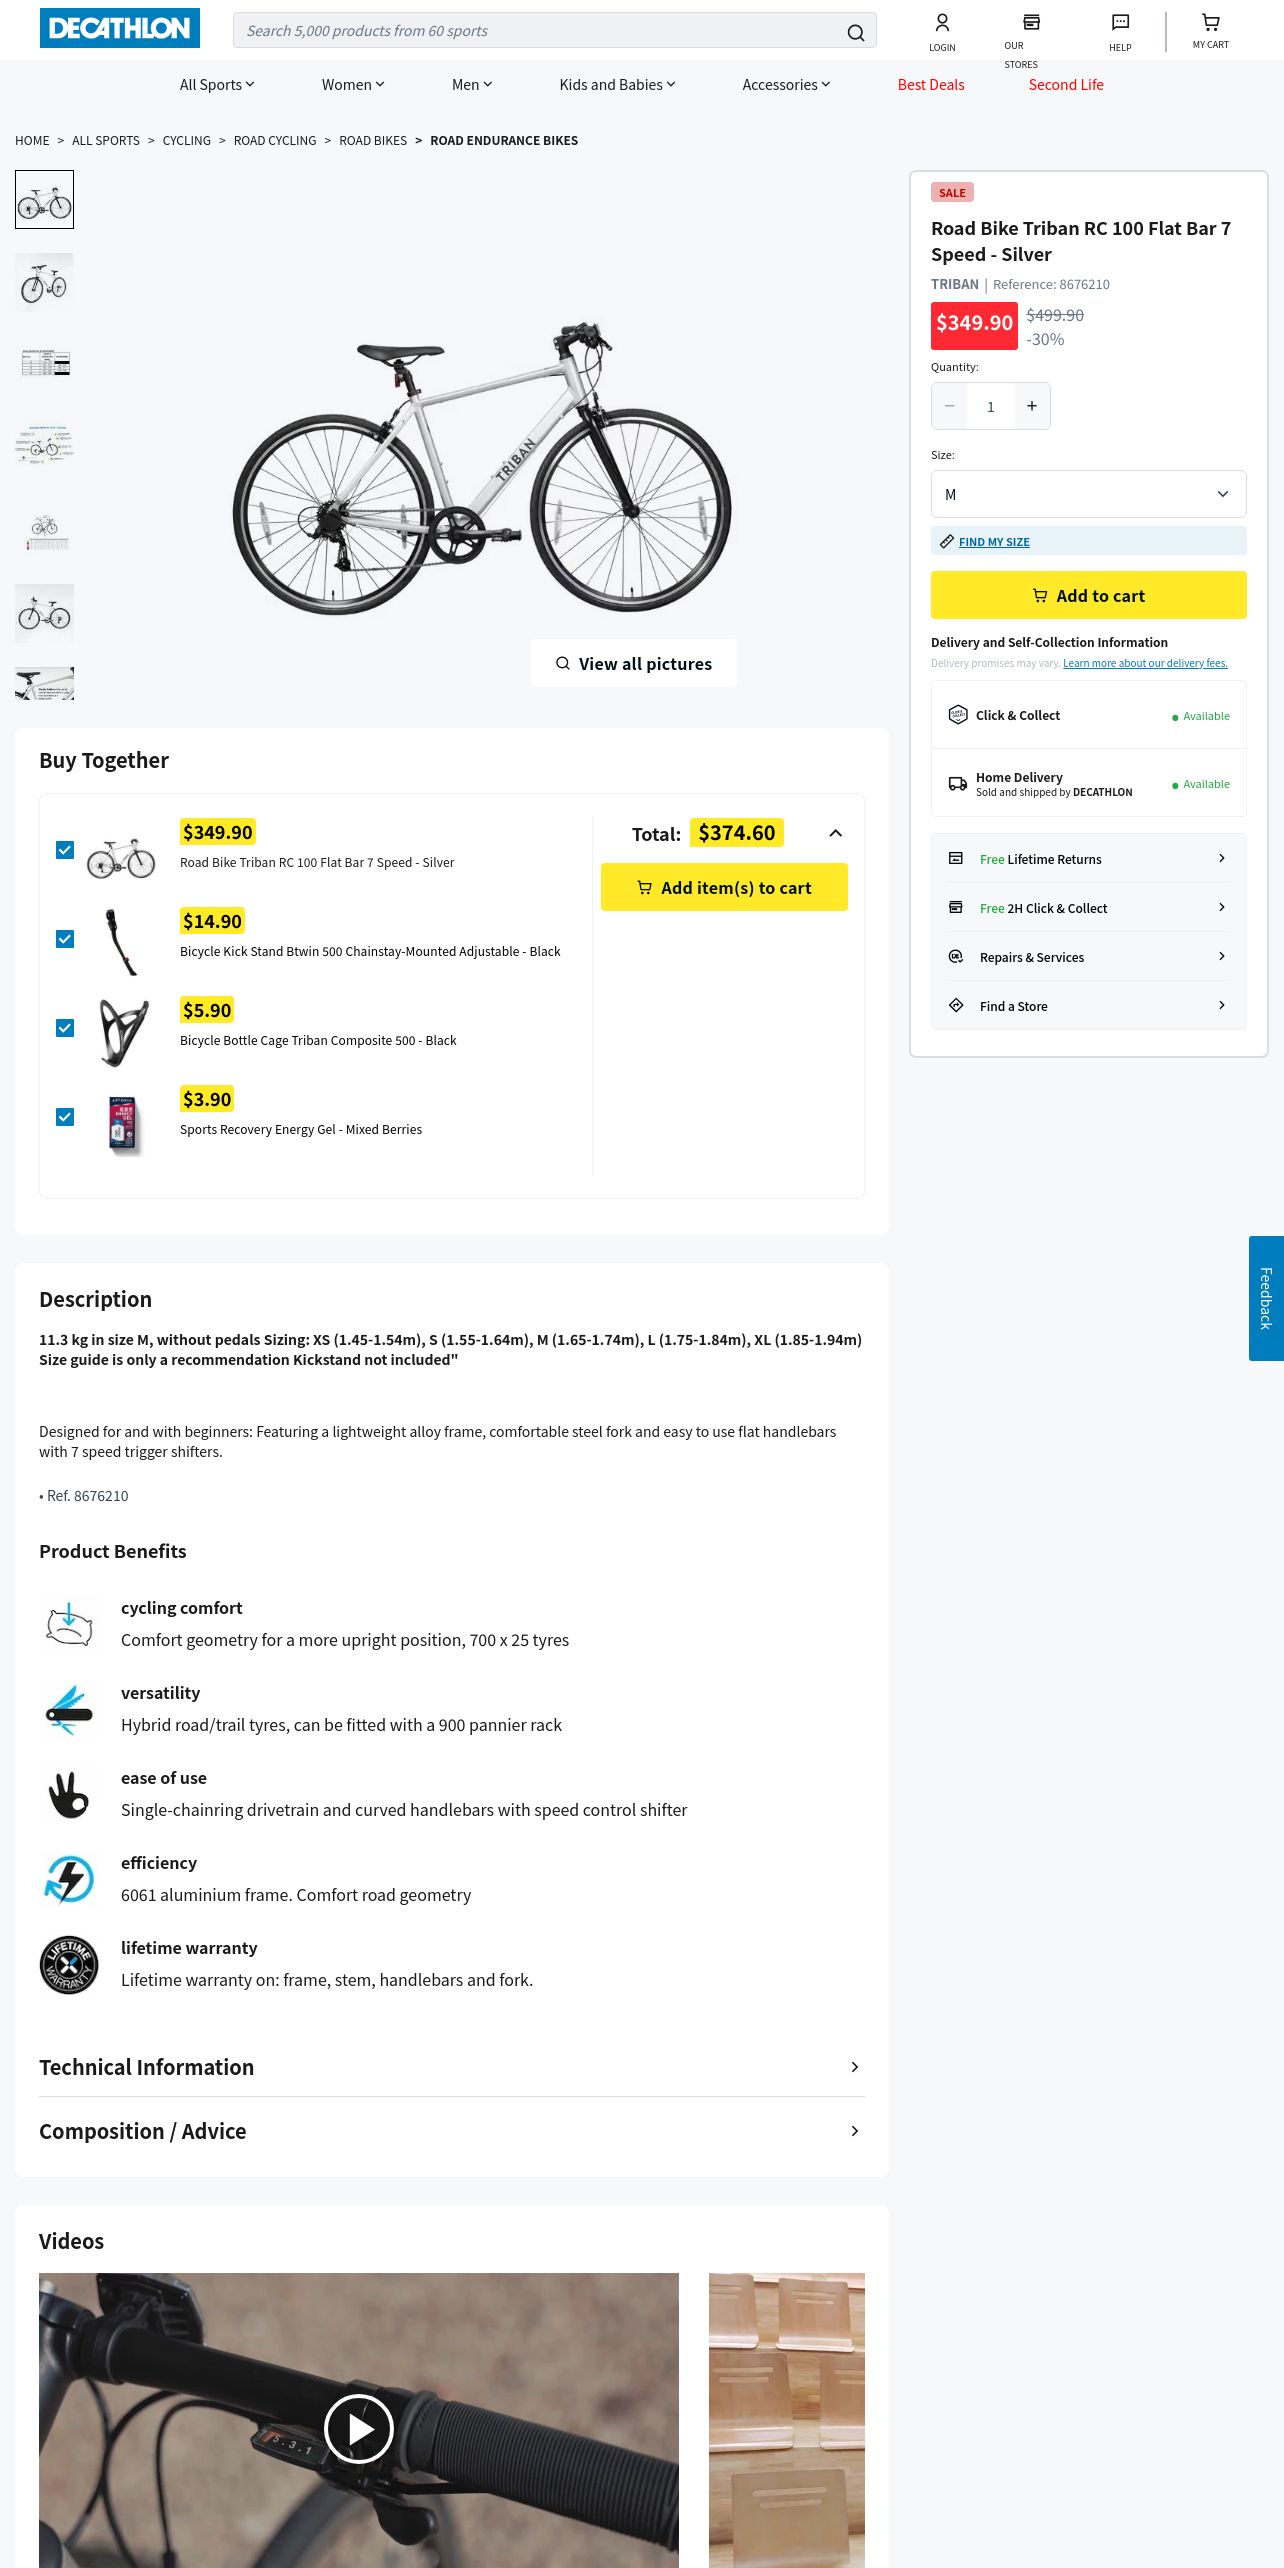Screen dimensions: 1284x2568
Task: Open Free Lifetime Returns row arrow
Action: [1222, 858]
